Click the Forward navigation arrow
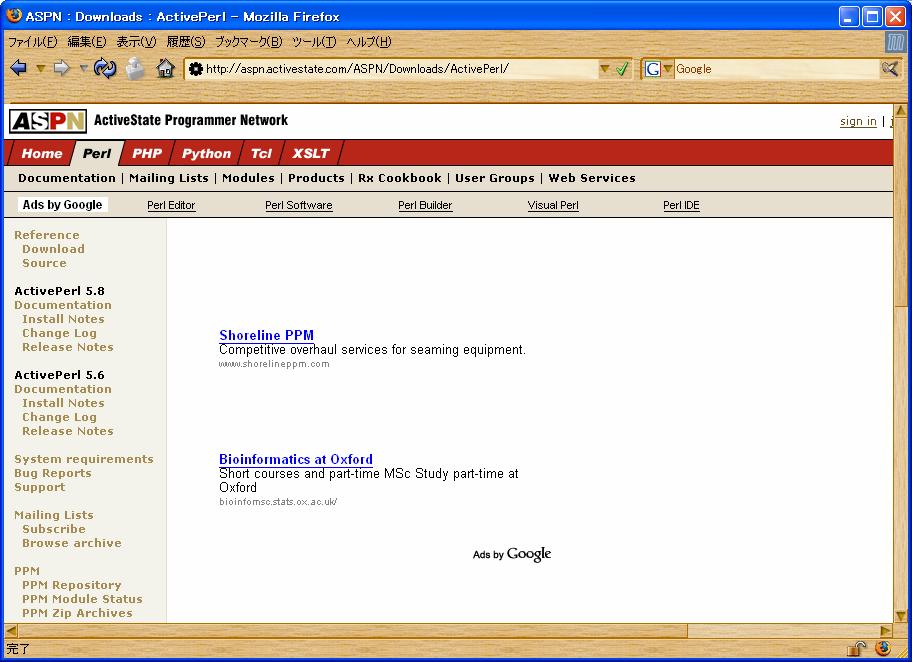912x662 pixels. (x=62, y=69)
